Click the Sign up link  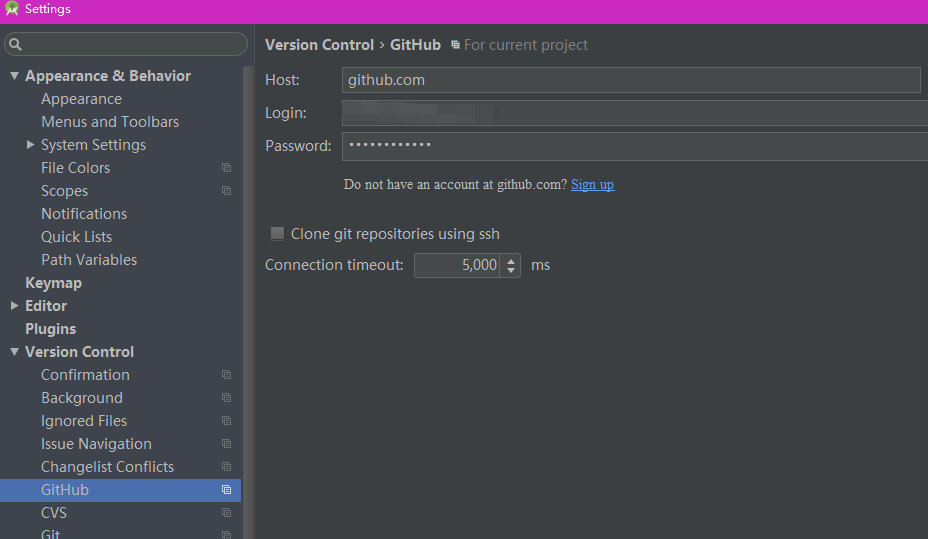point(592,185)
